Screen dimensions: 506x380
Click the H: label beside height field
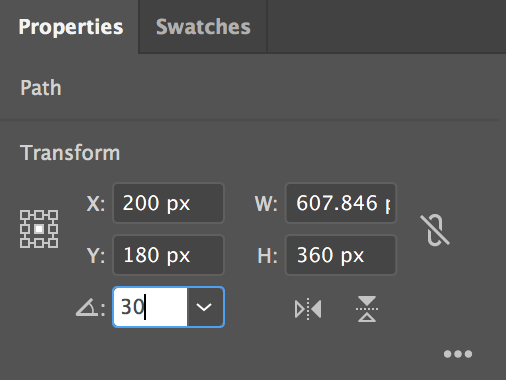tap(267, 255)
